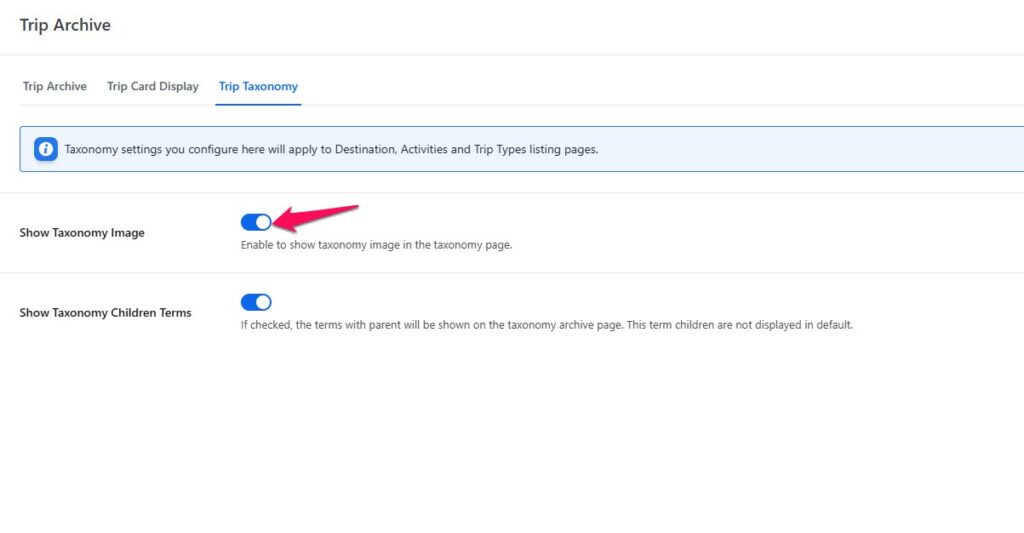1024x533 pixels.
Task: Click the Trip Archive page heading
Action: [65, 25]
